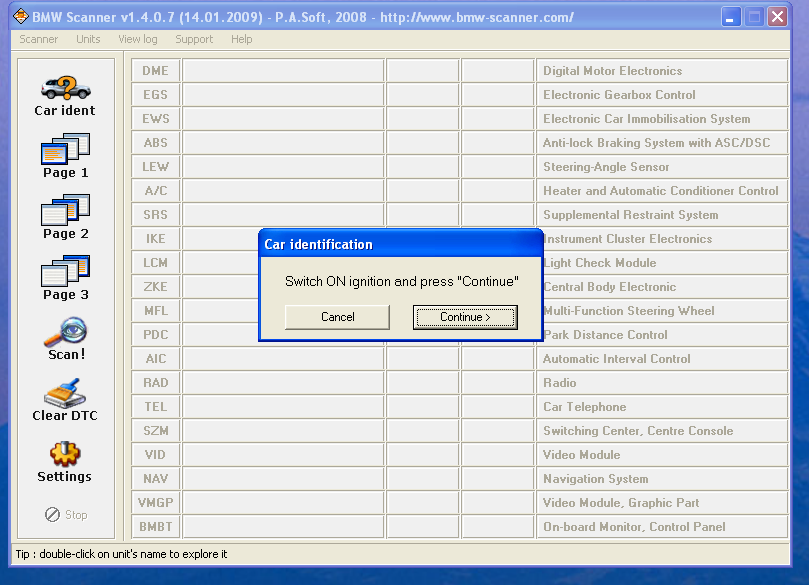Select the MFL unit button

pos(155,311)
